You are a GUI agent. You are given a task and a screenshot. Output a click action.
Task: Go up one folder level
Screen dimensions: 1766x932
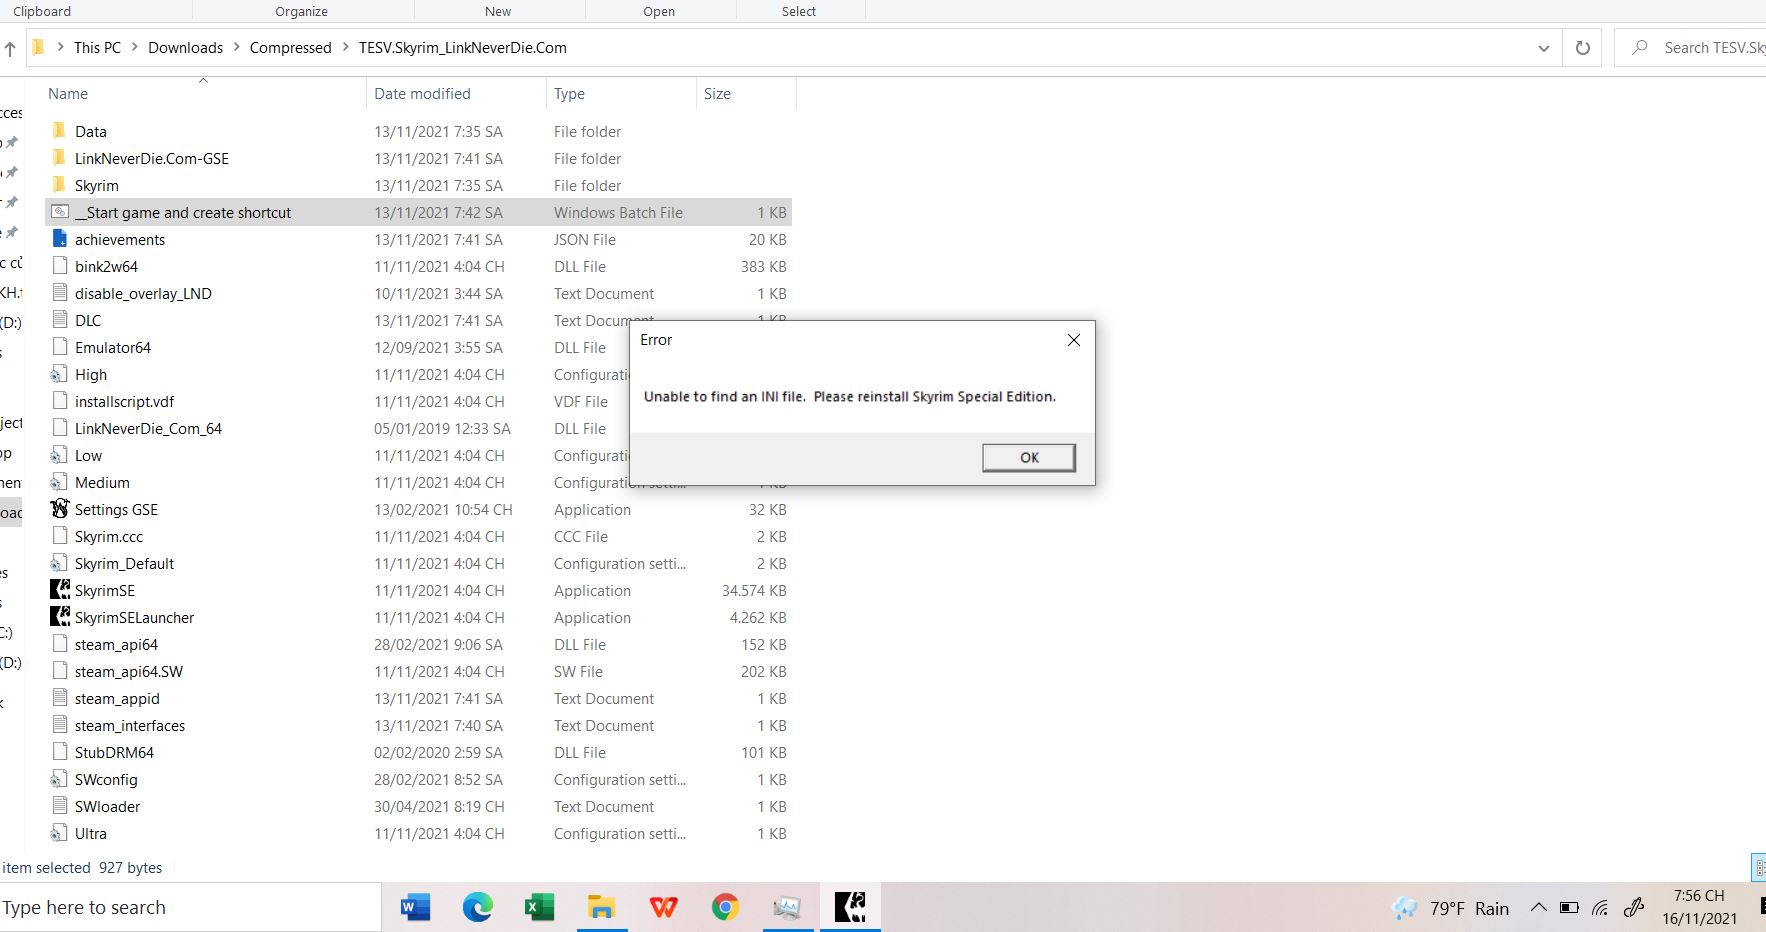(x=10, y=48)
